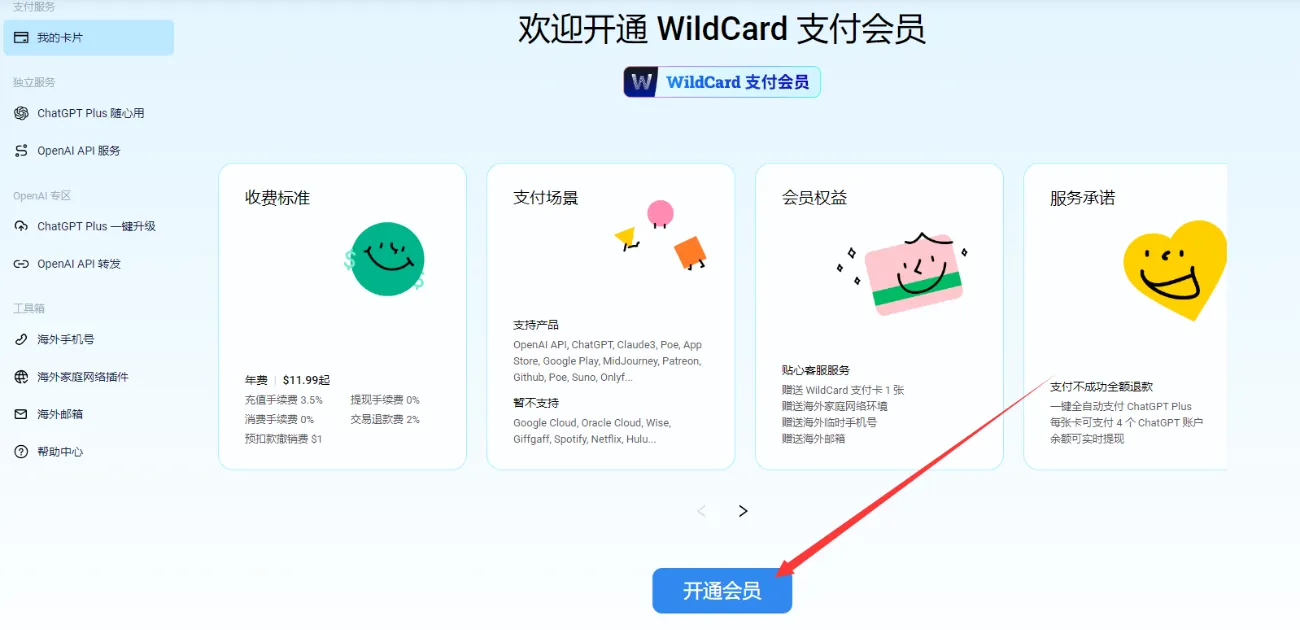Select the 服务承诺 card
Image resolution: width=1300 pixels, height=630 pixels.
tap(1126, 316)
